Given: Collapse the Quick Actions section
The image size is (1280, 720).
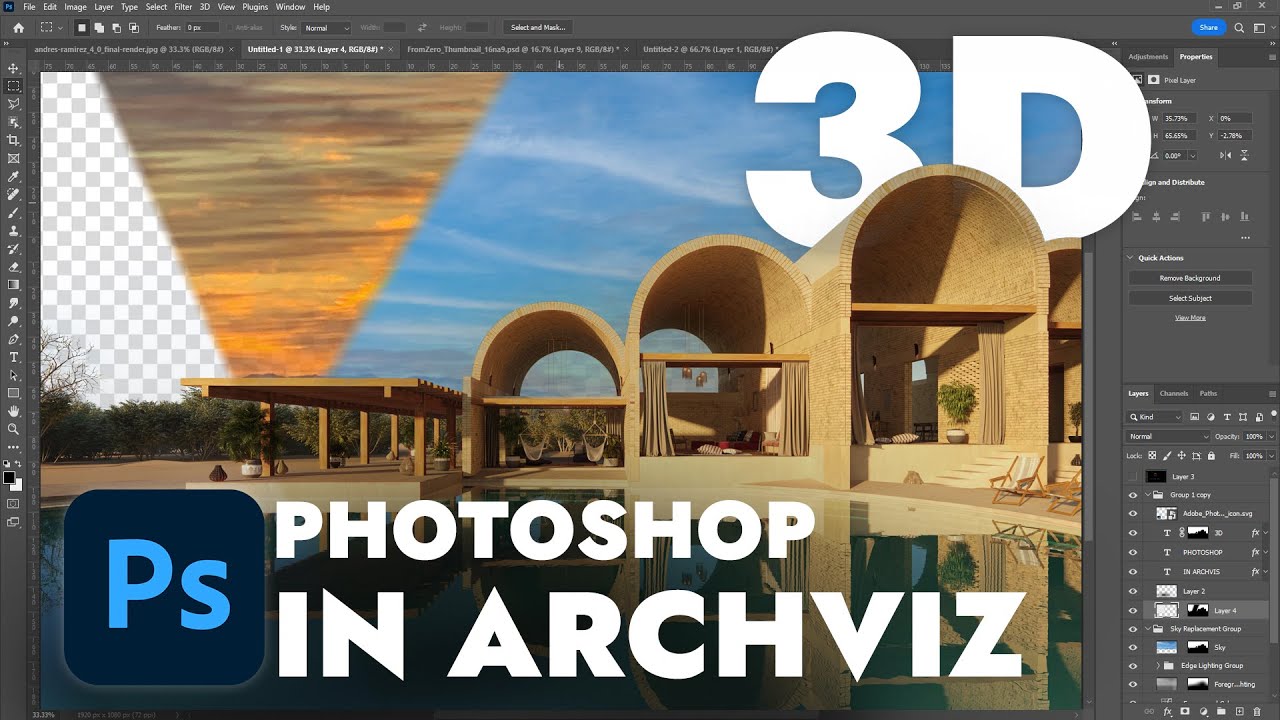Looking at the screenshot, I should click(x=1131, y=258).
